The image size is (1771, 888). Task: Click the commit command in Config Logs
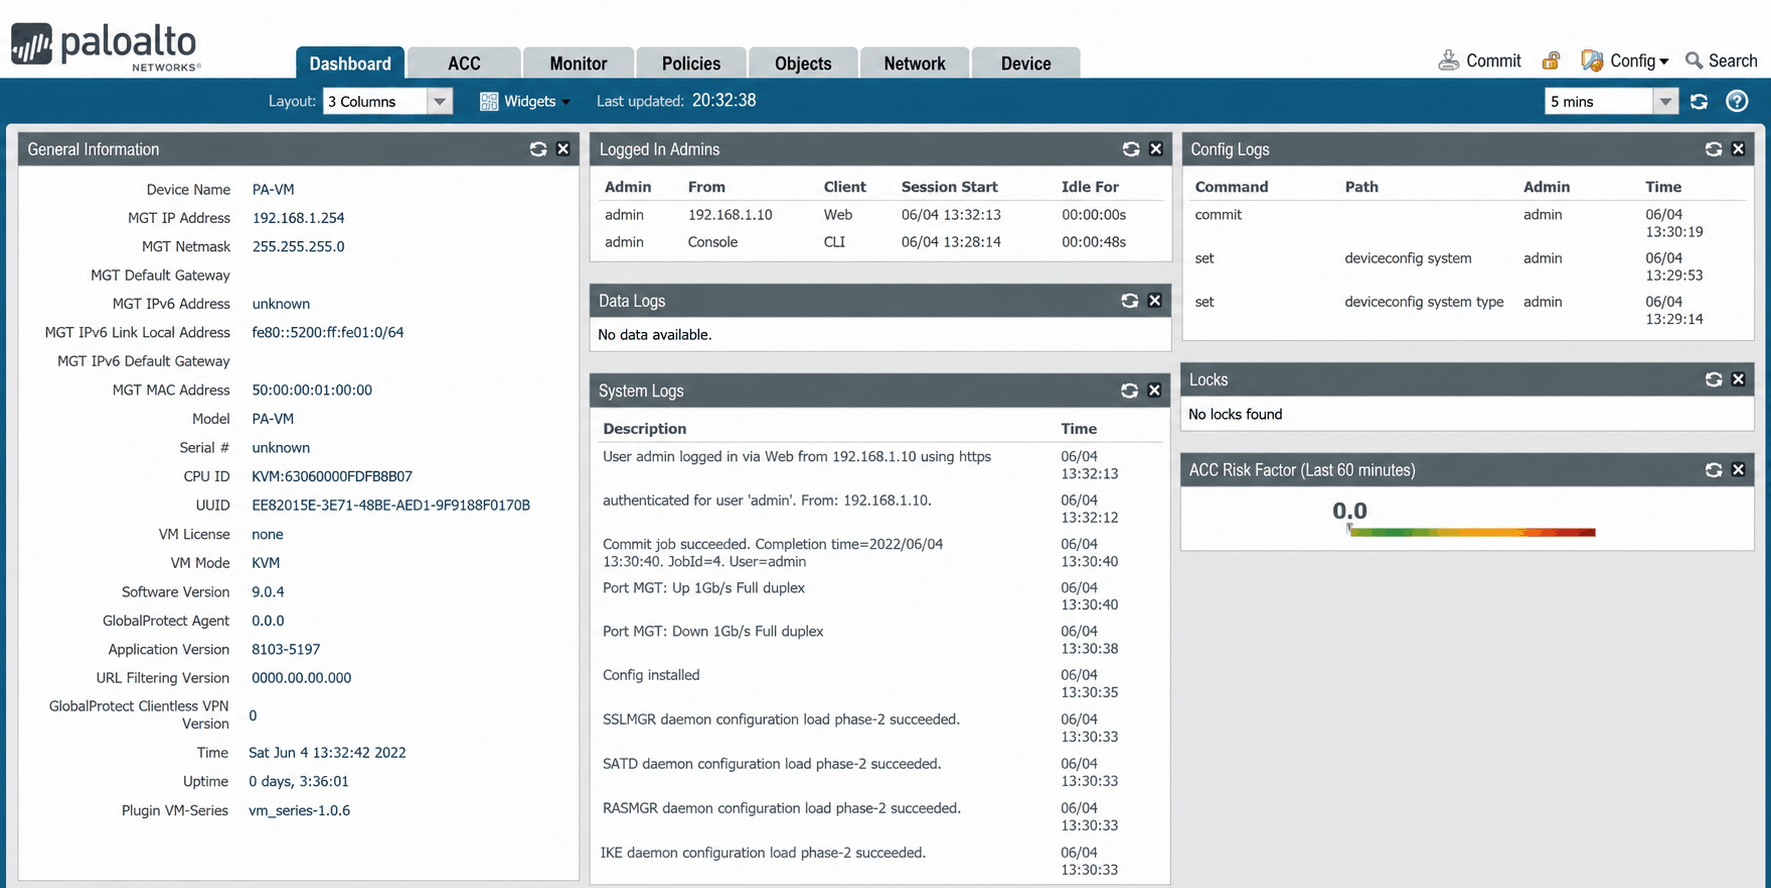click(1218, 215)
